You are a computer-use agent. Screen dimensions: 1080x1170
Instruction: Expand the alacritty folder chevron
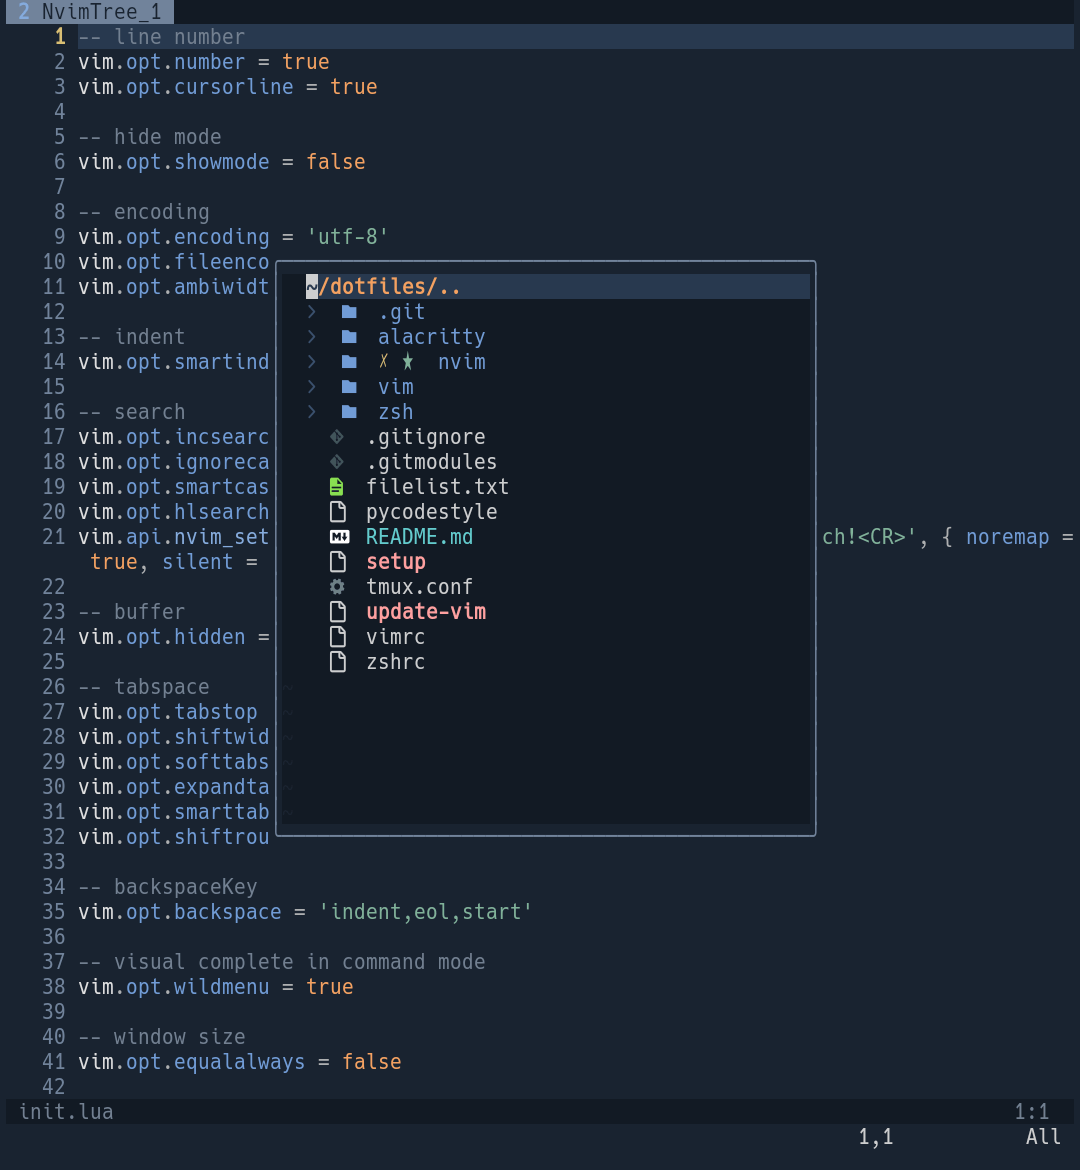click(x=312, y=337)
